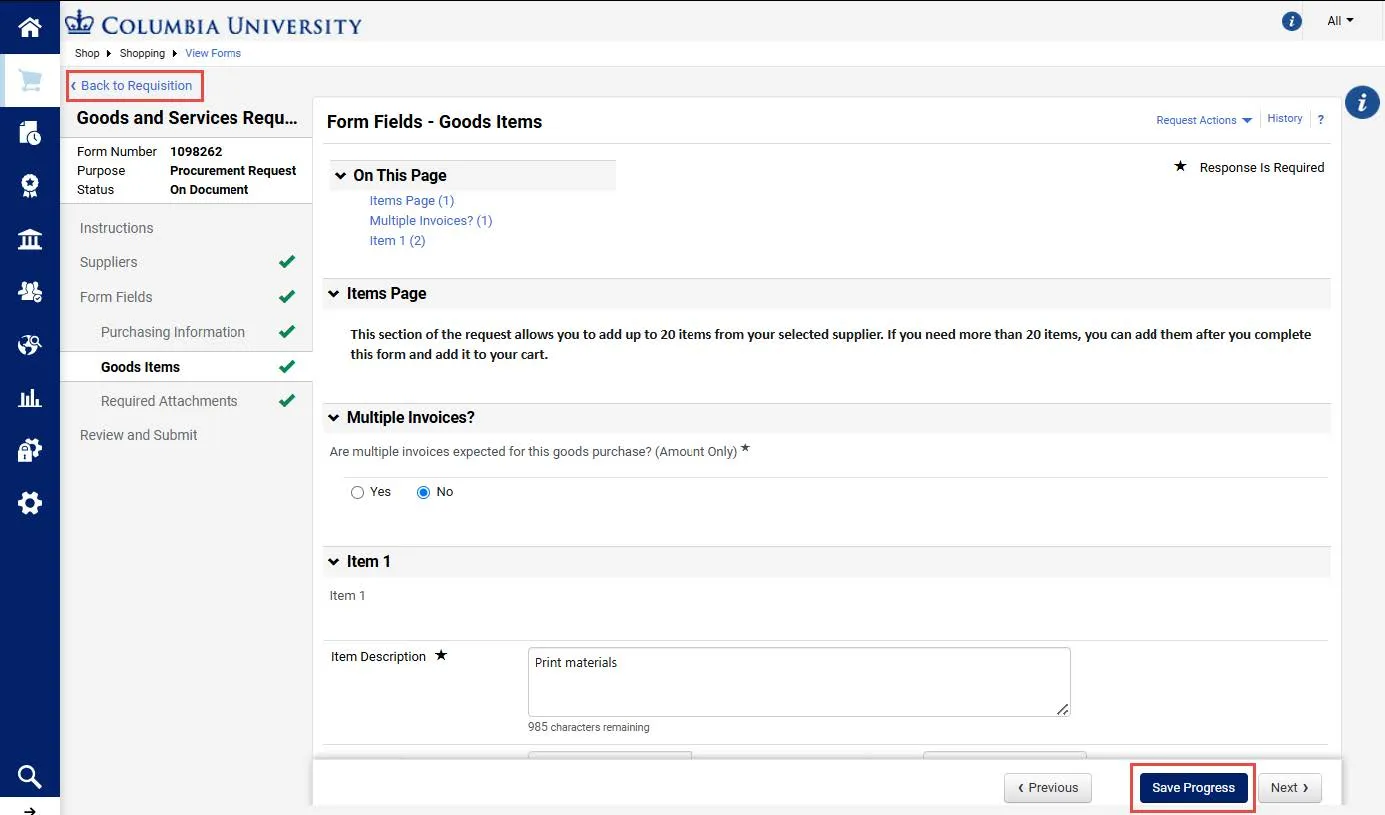Screen dimensions: 1385x815
Task: Open the All dropdown in top bar
Action: tap(1340, 21)
